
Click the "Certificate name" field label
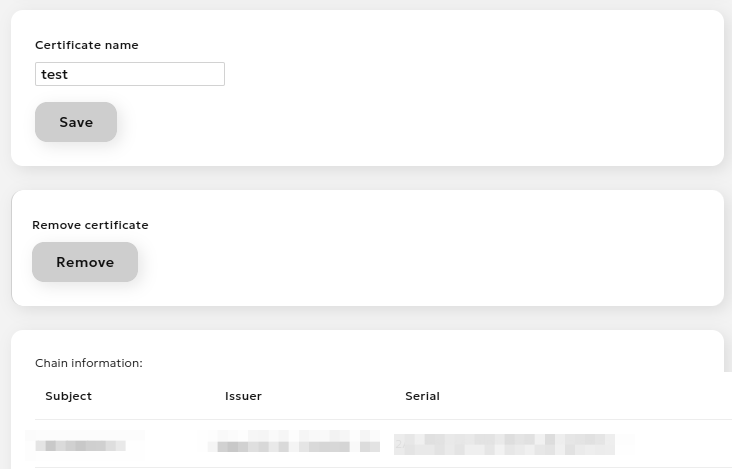(x=87, y=45)
